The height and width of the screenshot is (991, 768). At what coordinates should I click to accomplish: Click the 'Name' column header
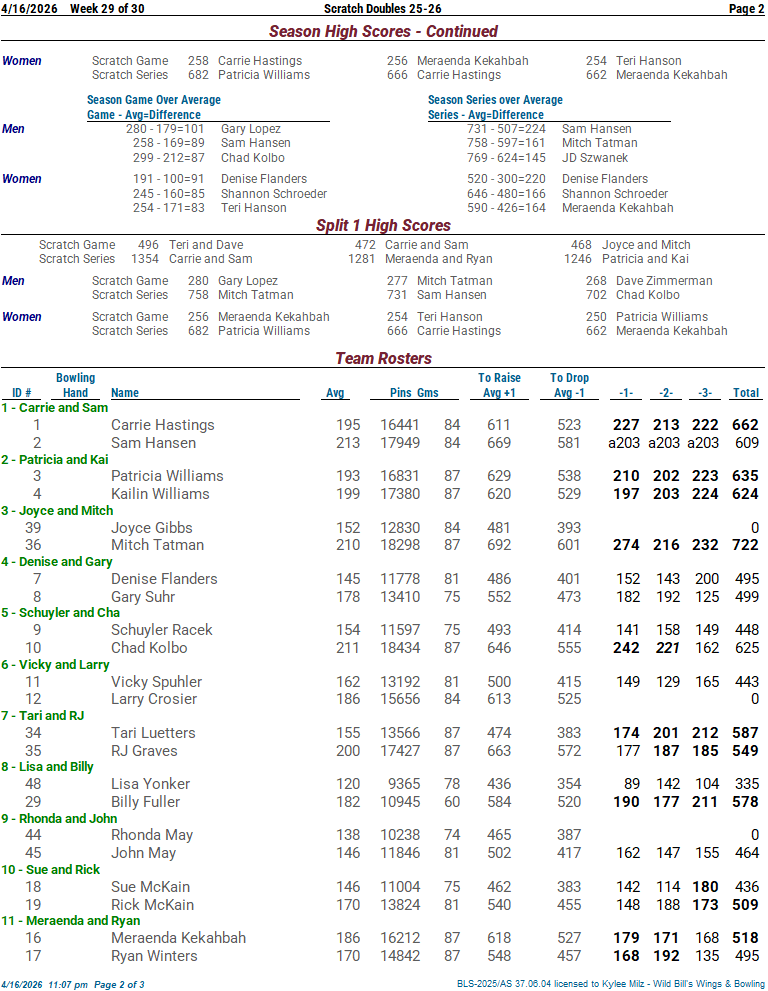pyautogui.click(x=125, y=393)
